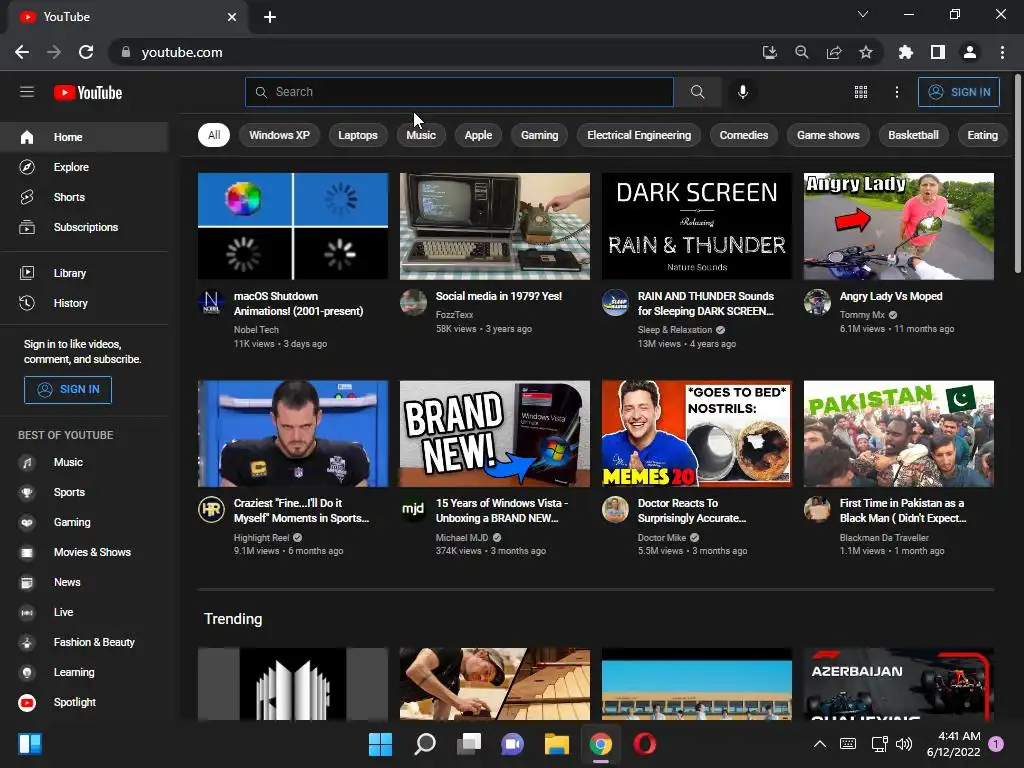Open Spotlight in the sidebar
Viewport: 1024px width, 768px height.
pos(84,703)
